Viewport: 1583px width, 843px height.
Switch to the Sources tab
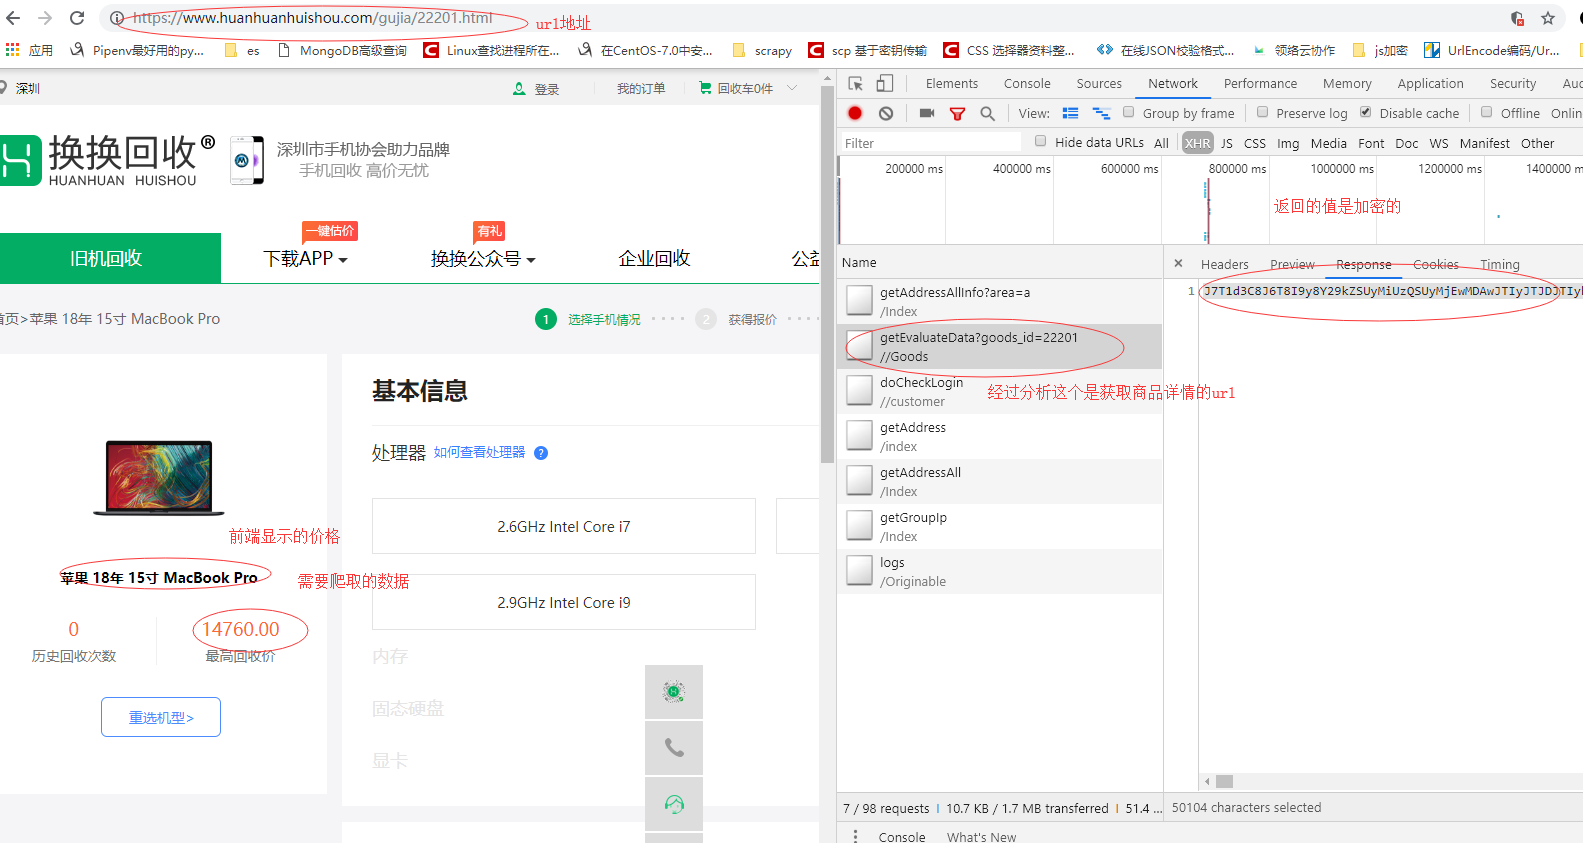1098,84
